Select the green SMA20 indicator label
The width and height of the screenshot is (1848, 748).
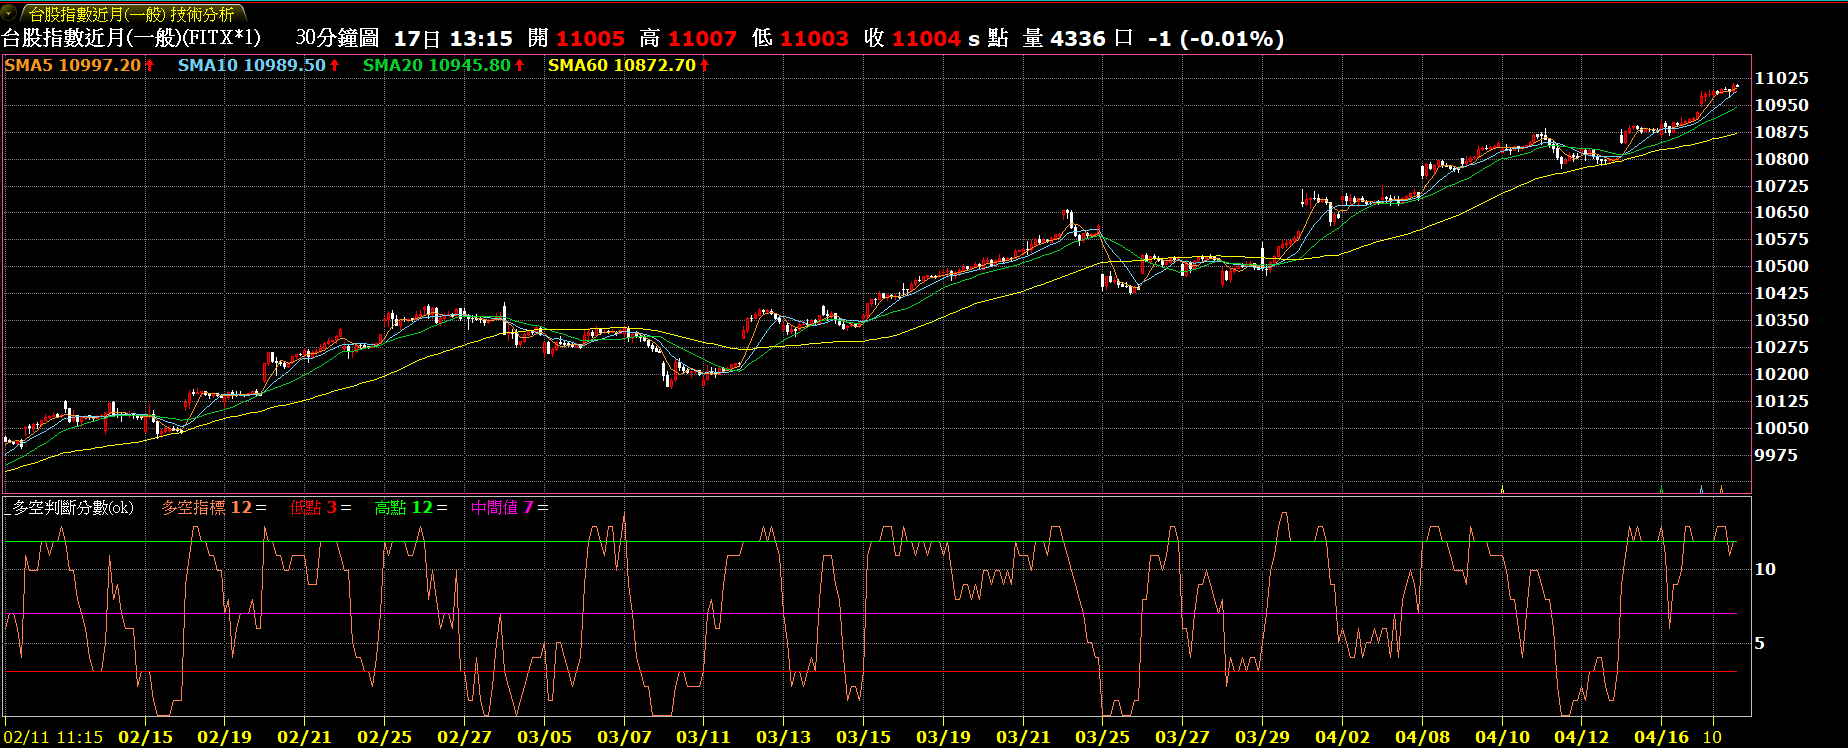pos(436,65)
